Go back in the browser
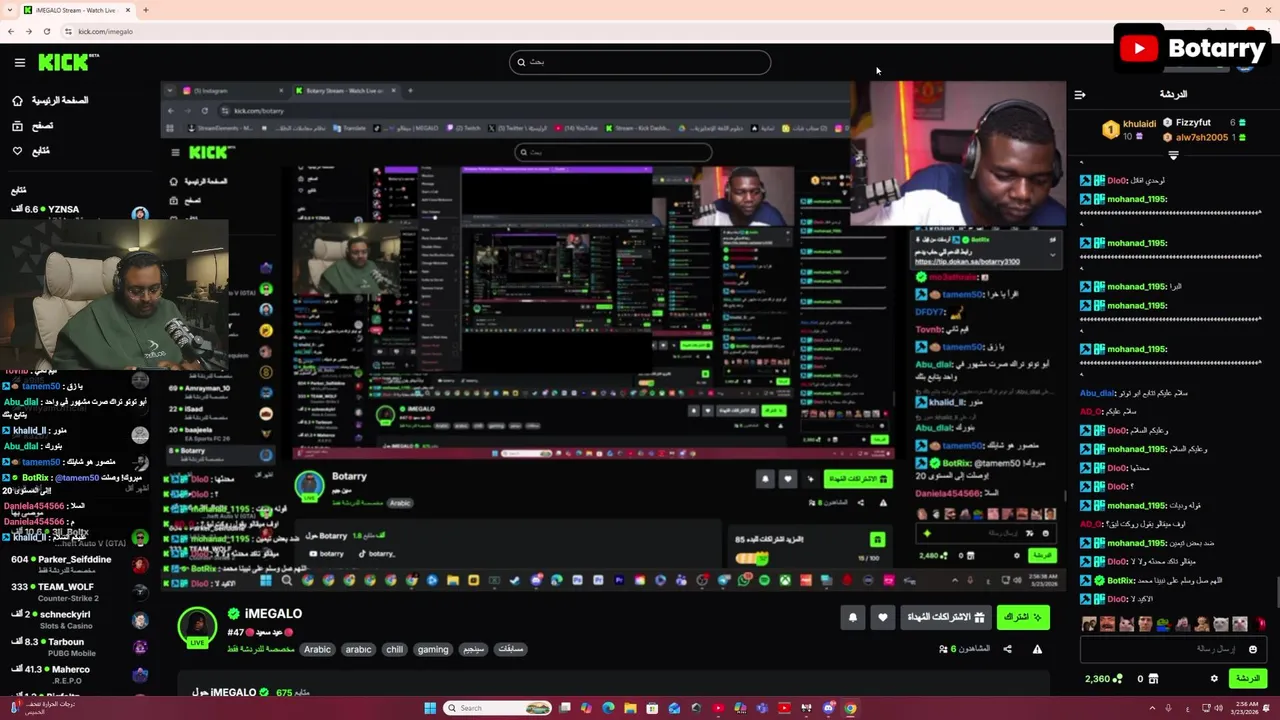This screenshot has height=720, width=1280. click(x=11, y=31)
